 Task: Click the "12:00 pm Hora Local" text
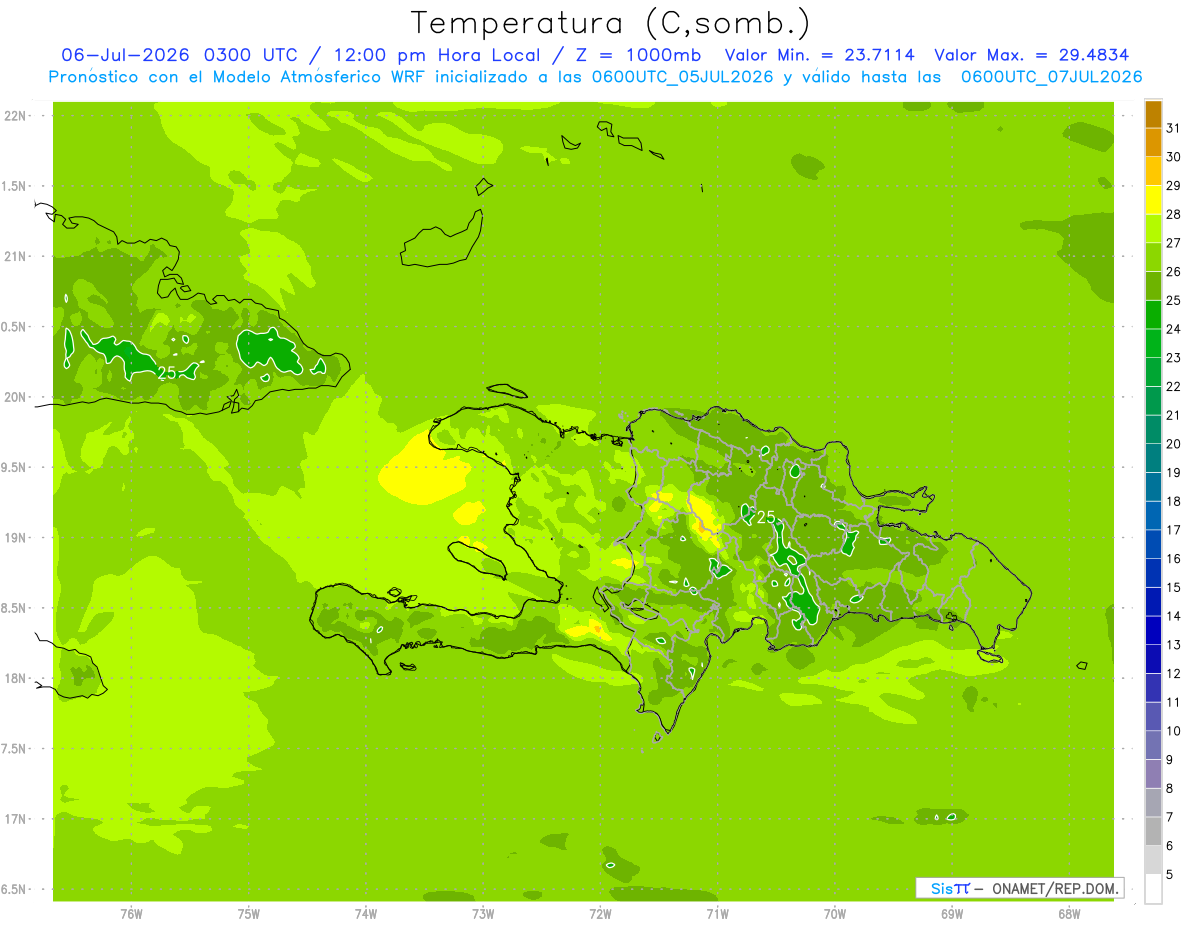[433, 55]
